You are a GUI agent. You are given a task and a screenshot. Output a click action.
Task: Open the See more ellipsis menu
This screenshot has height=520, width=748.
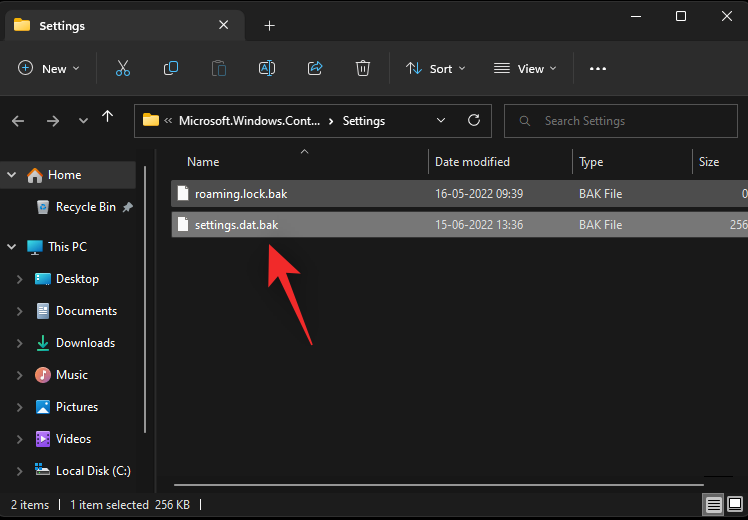[x=598, y=68]
